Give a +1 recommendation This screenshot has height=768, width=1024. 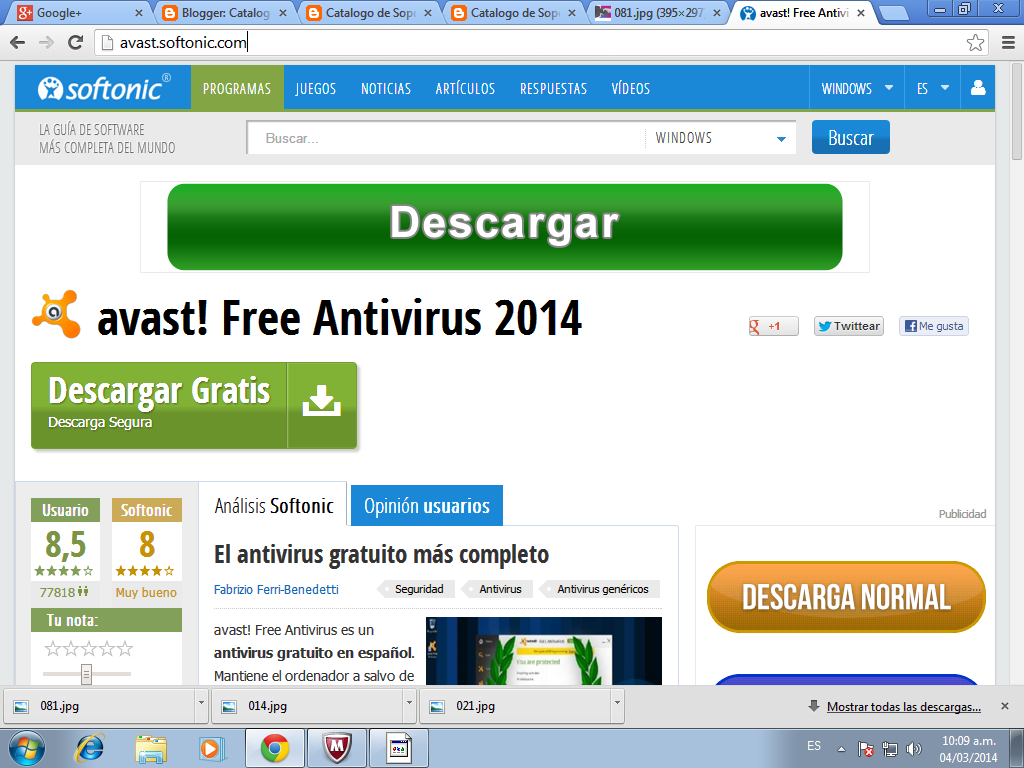771,326
